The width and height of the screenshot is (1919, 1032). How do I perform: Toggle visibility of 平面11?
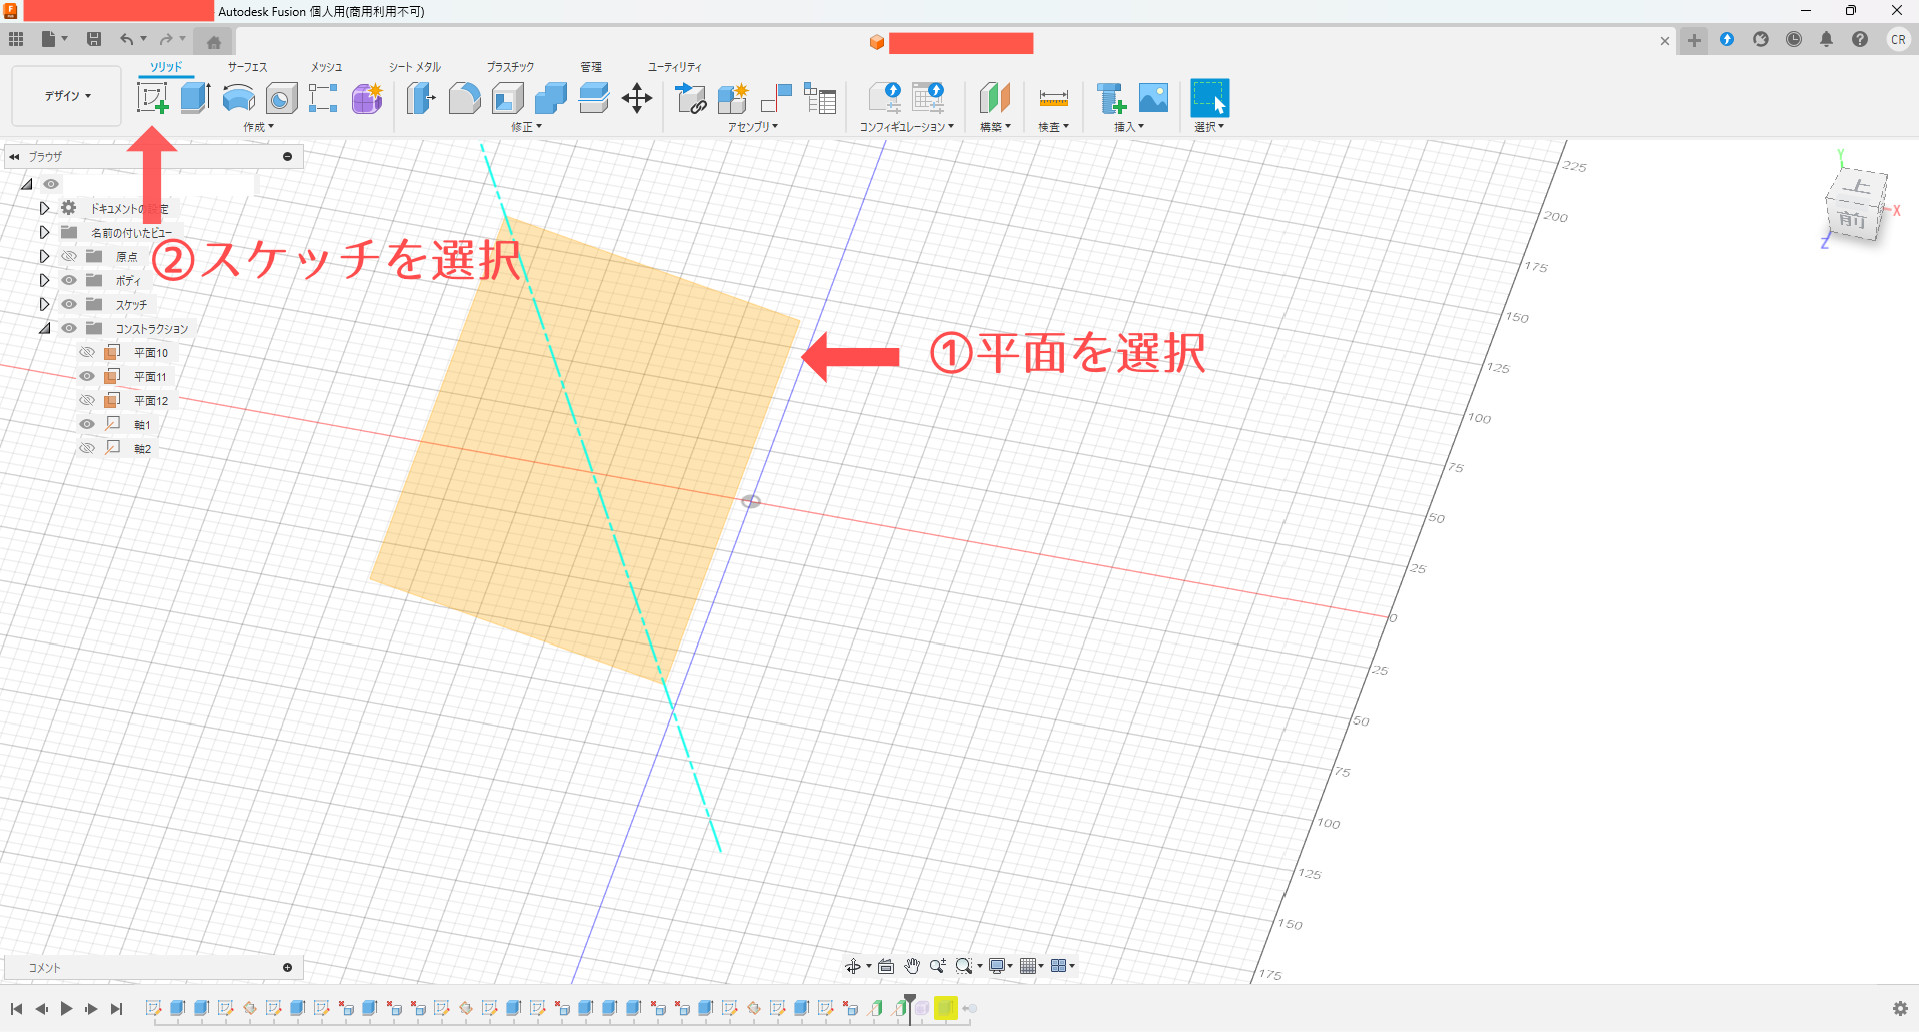87,377
